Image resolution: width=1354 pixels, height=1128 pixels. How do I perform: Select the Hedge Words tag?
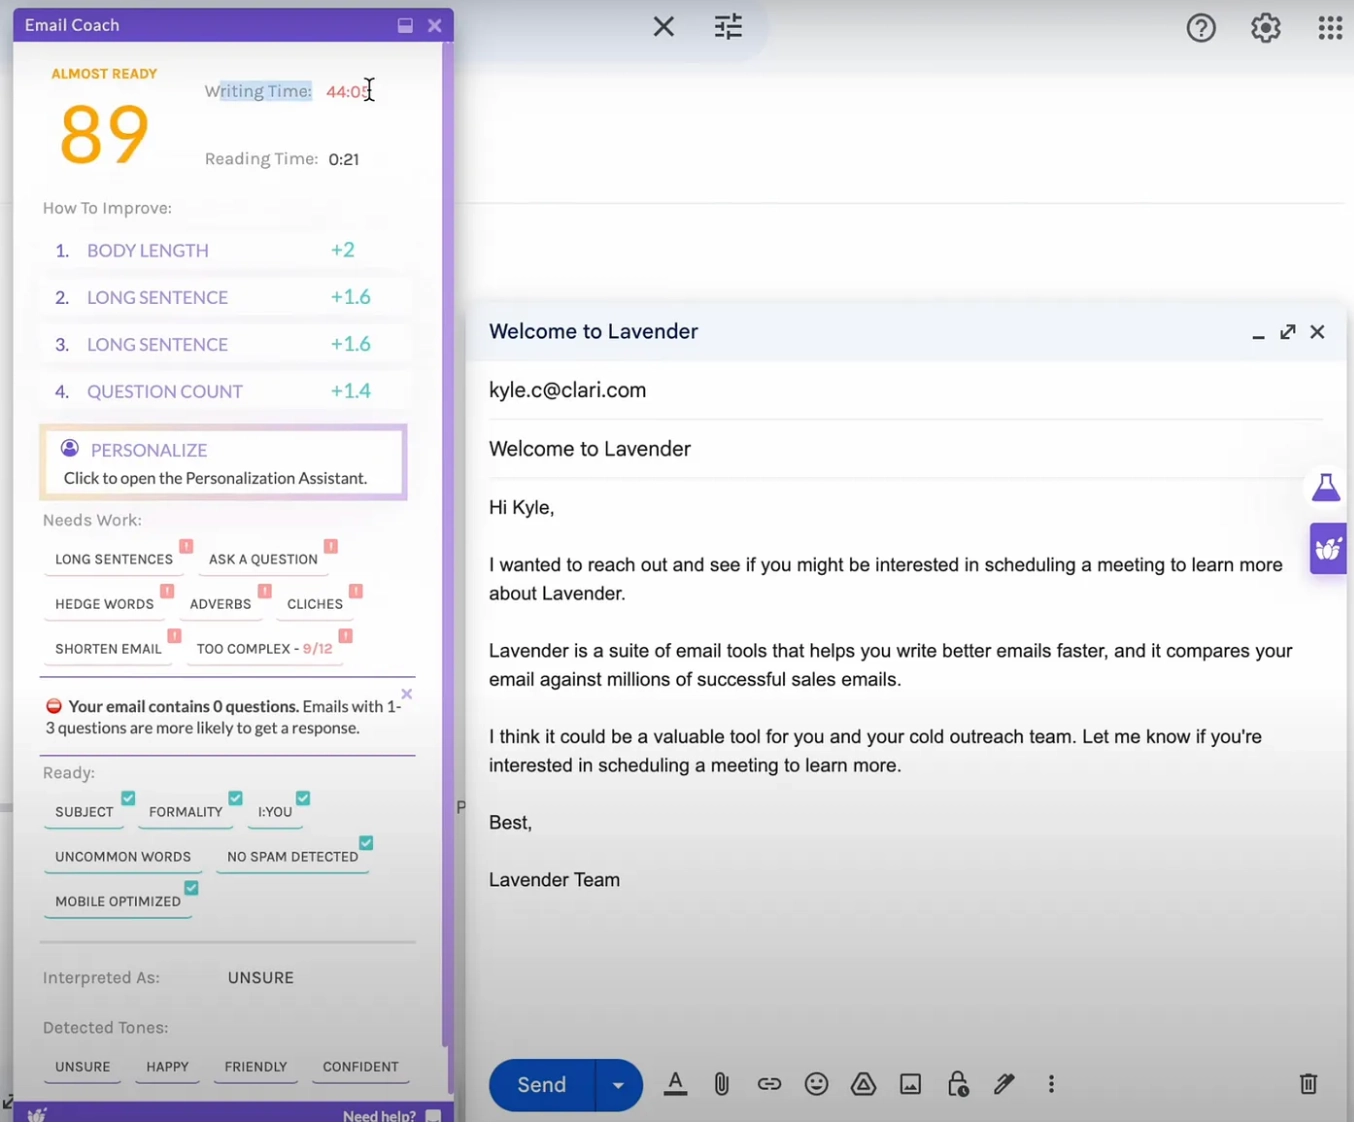104,604
